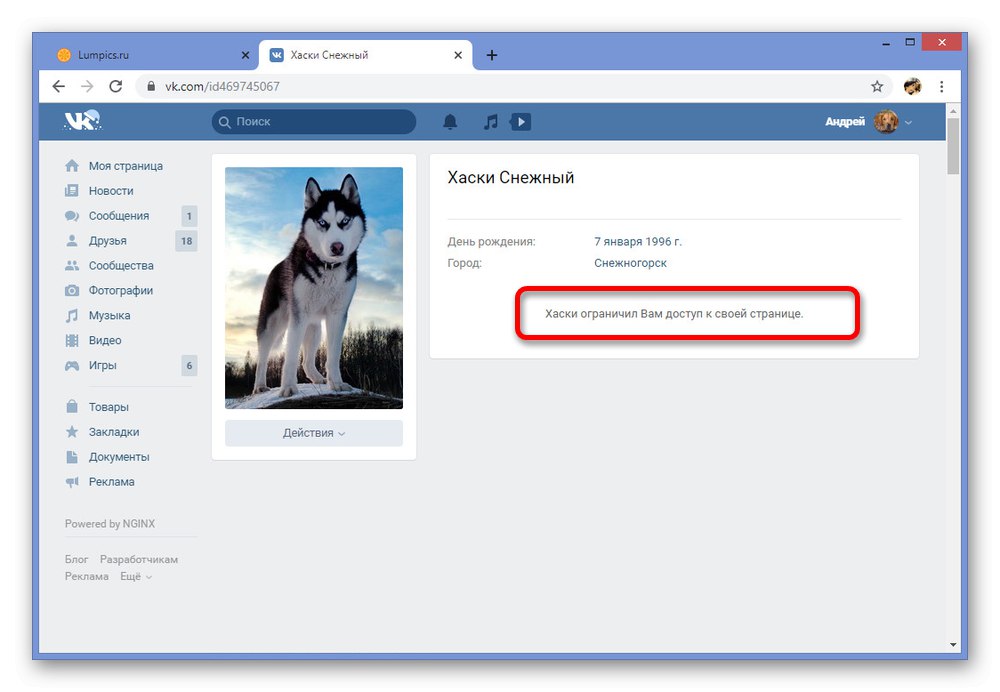Screen dimensions: 1000x692
Task: Click the address bar URL vk.com/id469745067
Action: pyautogui.click(x=222, y=86)
